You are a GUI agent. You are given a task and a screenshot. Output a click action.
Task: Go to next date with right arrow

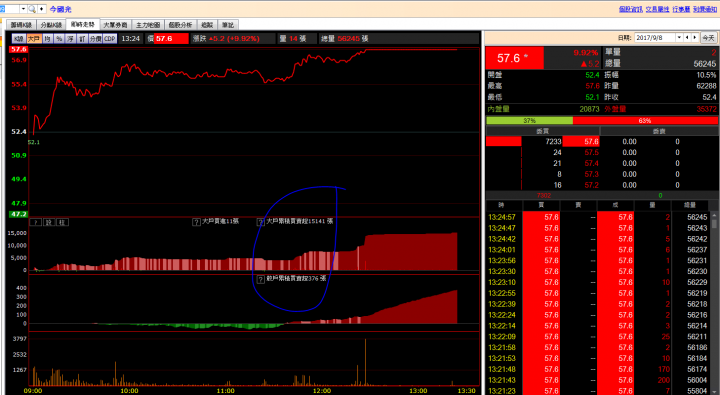695,38
